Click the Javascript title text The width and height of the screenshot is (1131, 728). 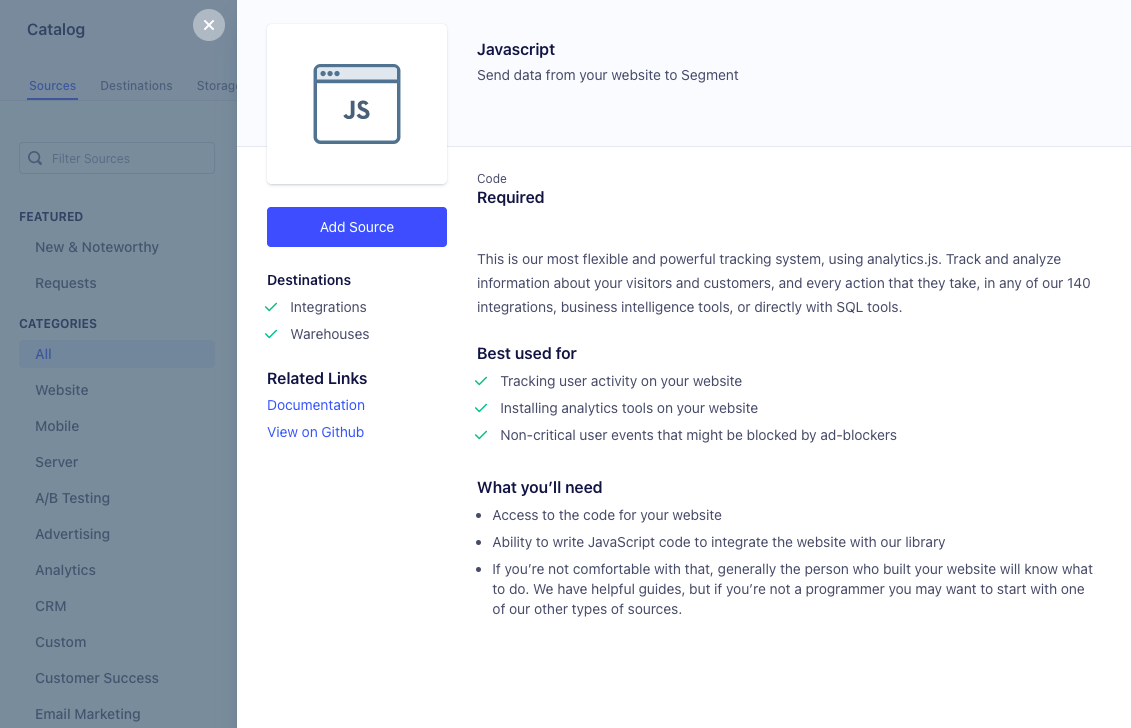[x=516, y=50]
